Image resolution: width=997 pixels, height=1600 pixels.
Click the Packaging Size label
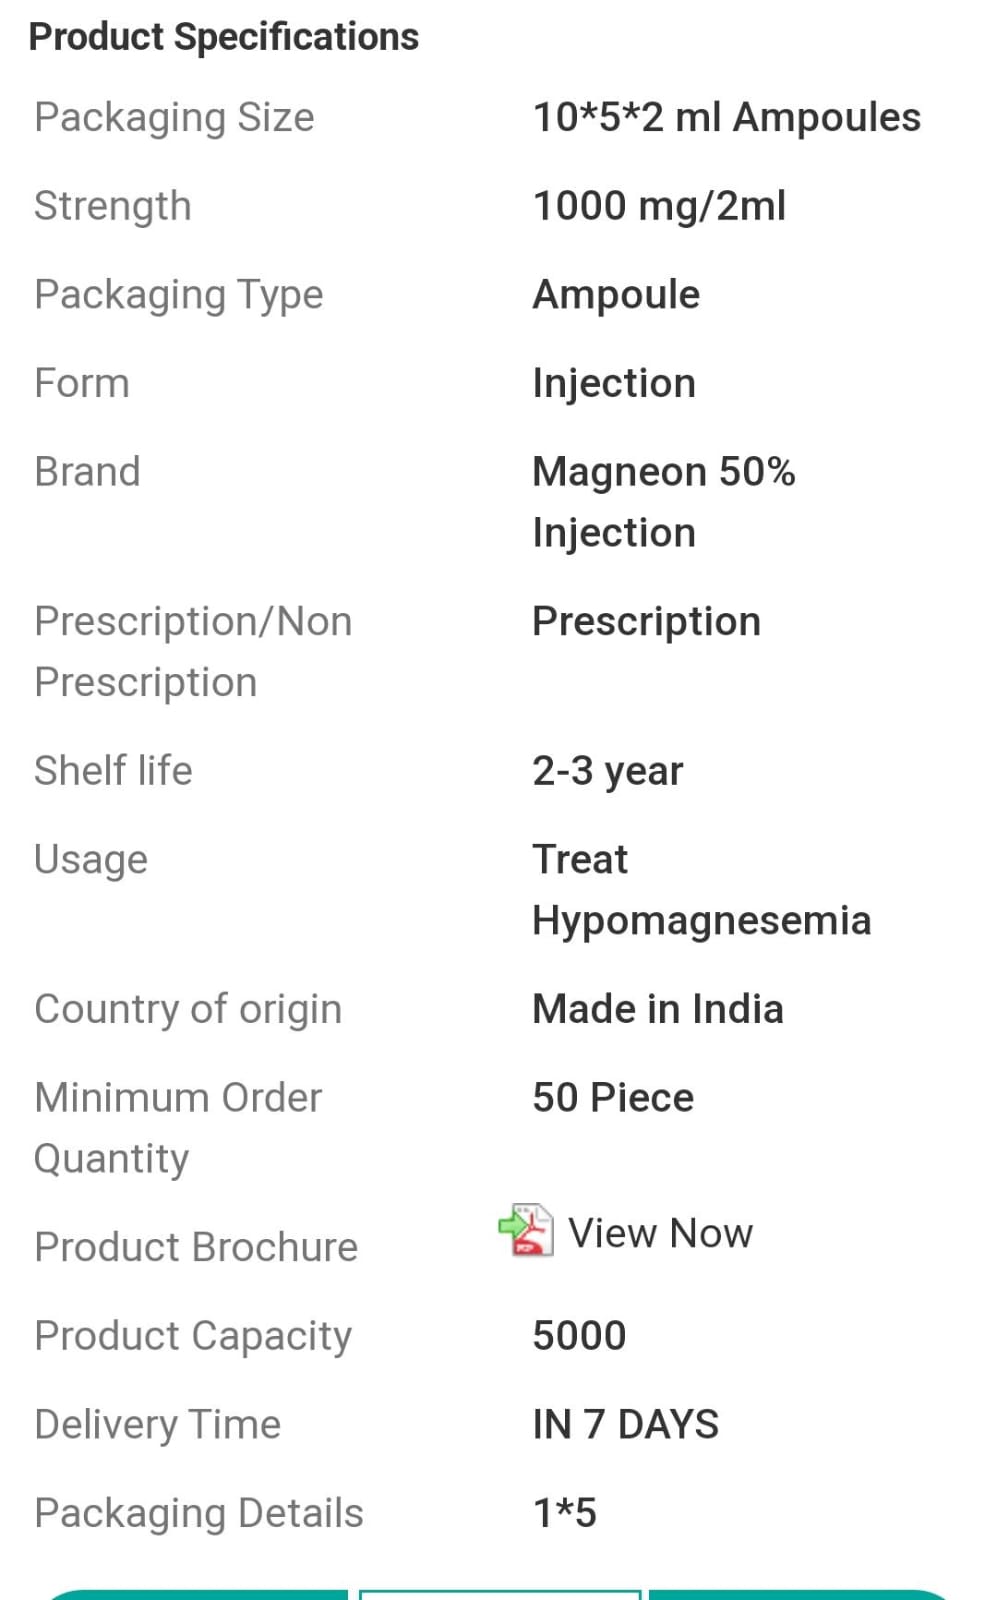click(x=174, y=117)
